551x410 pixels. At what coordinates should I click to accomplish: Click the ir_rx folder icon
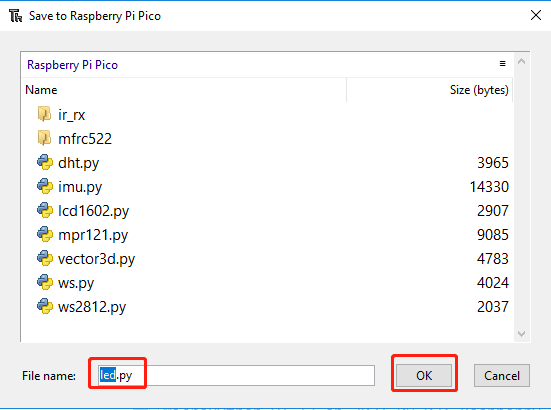point(44,114)
